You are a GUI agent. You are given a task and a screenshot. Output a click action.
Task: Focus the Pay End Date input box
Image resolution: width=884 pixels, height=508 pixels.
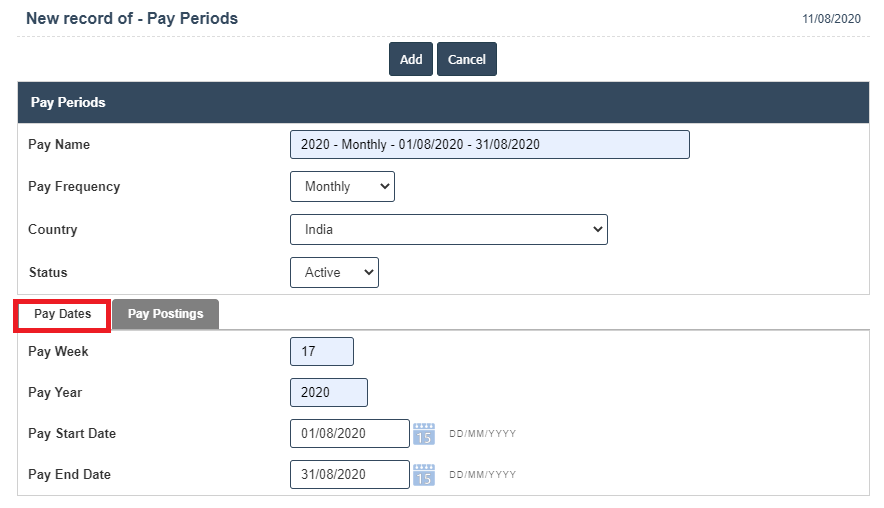click(350, 475)
